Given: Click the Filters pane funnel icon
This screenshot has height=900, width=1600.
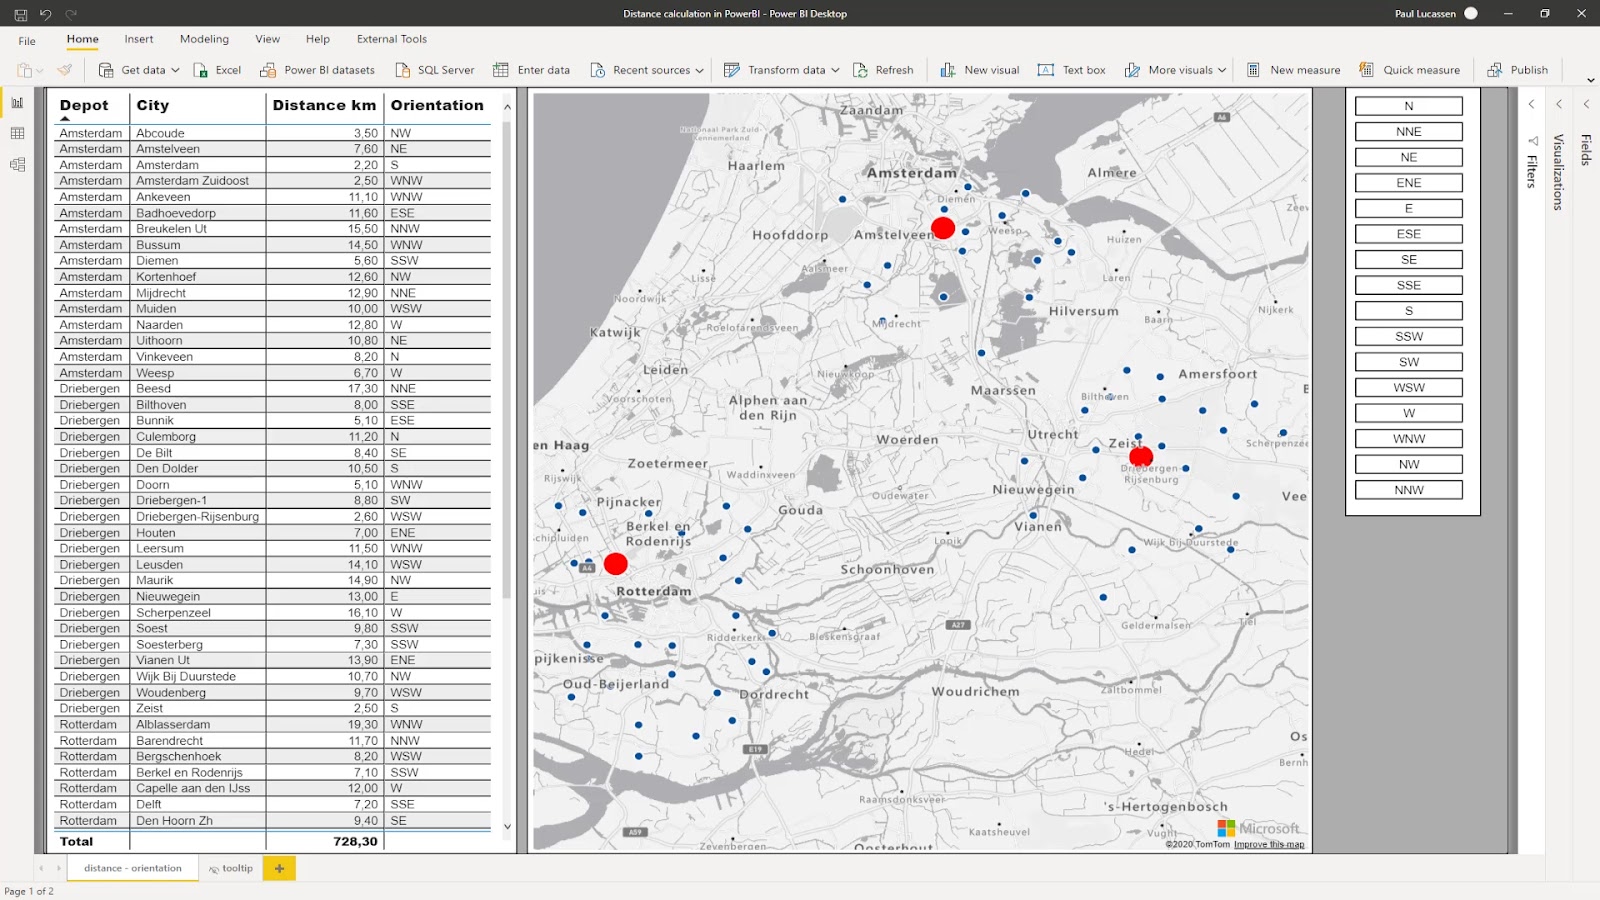Looking at the screenshot, I should coord(1533,141).
